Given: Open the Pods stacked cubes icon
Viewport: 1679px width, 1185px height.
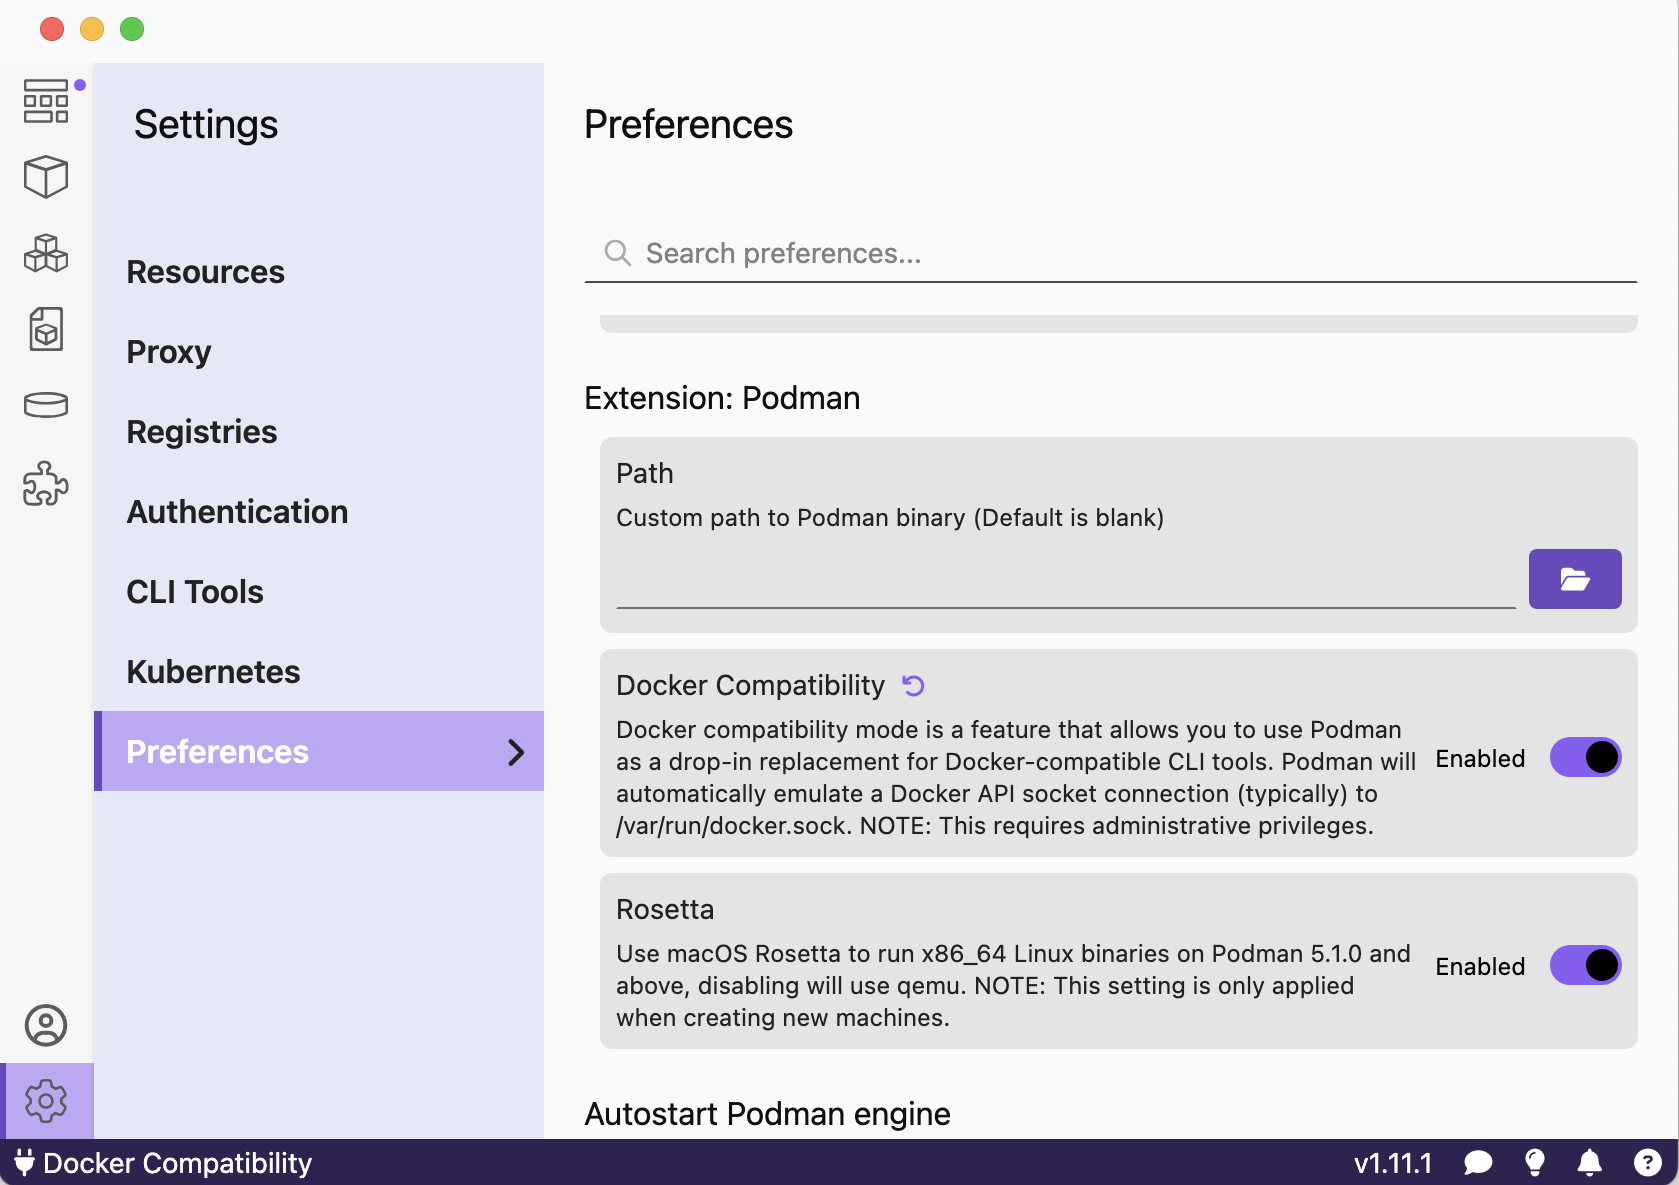Looking at the screenshot, I should coord(46,253).
